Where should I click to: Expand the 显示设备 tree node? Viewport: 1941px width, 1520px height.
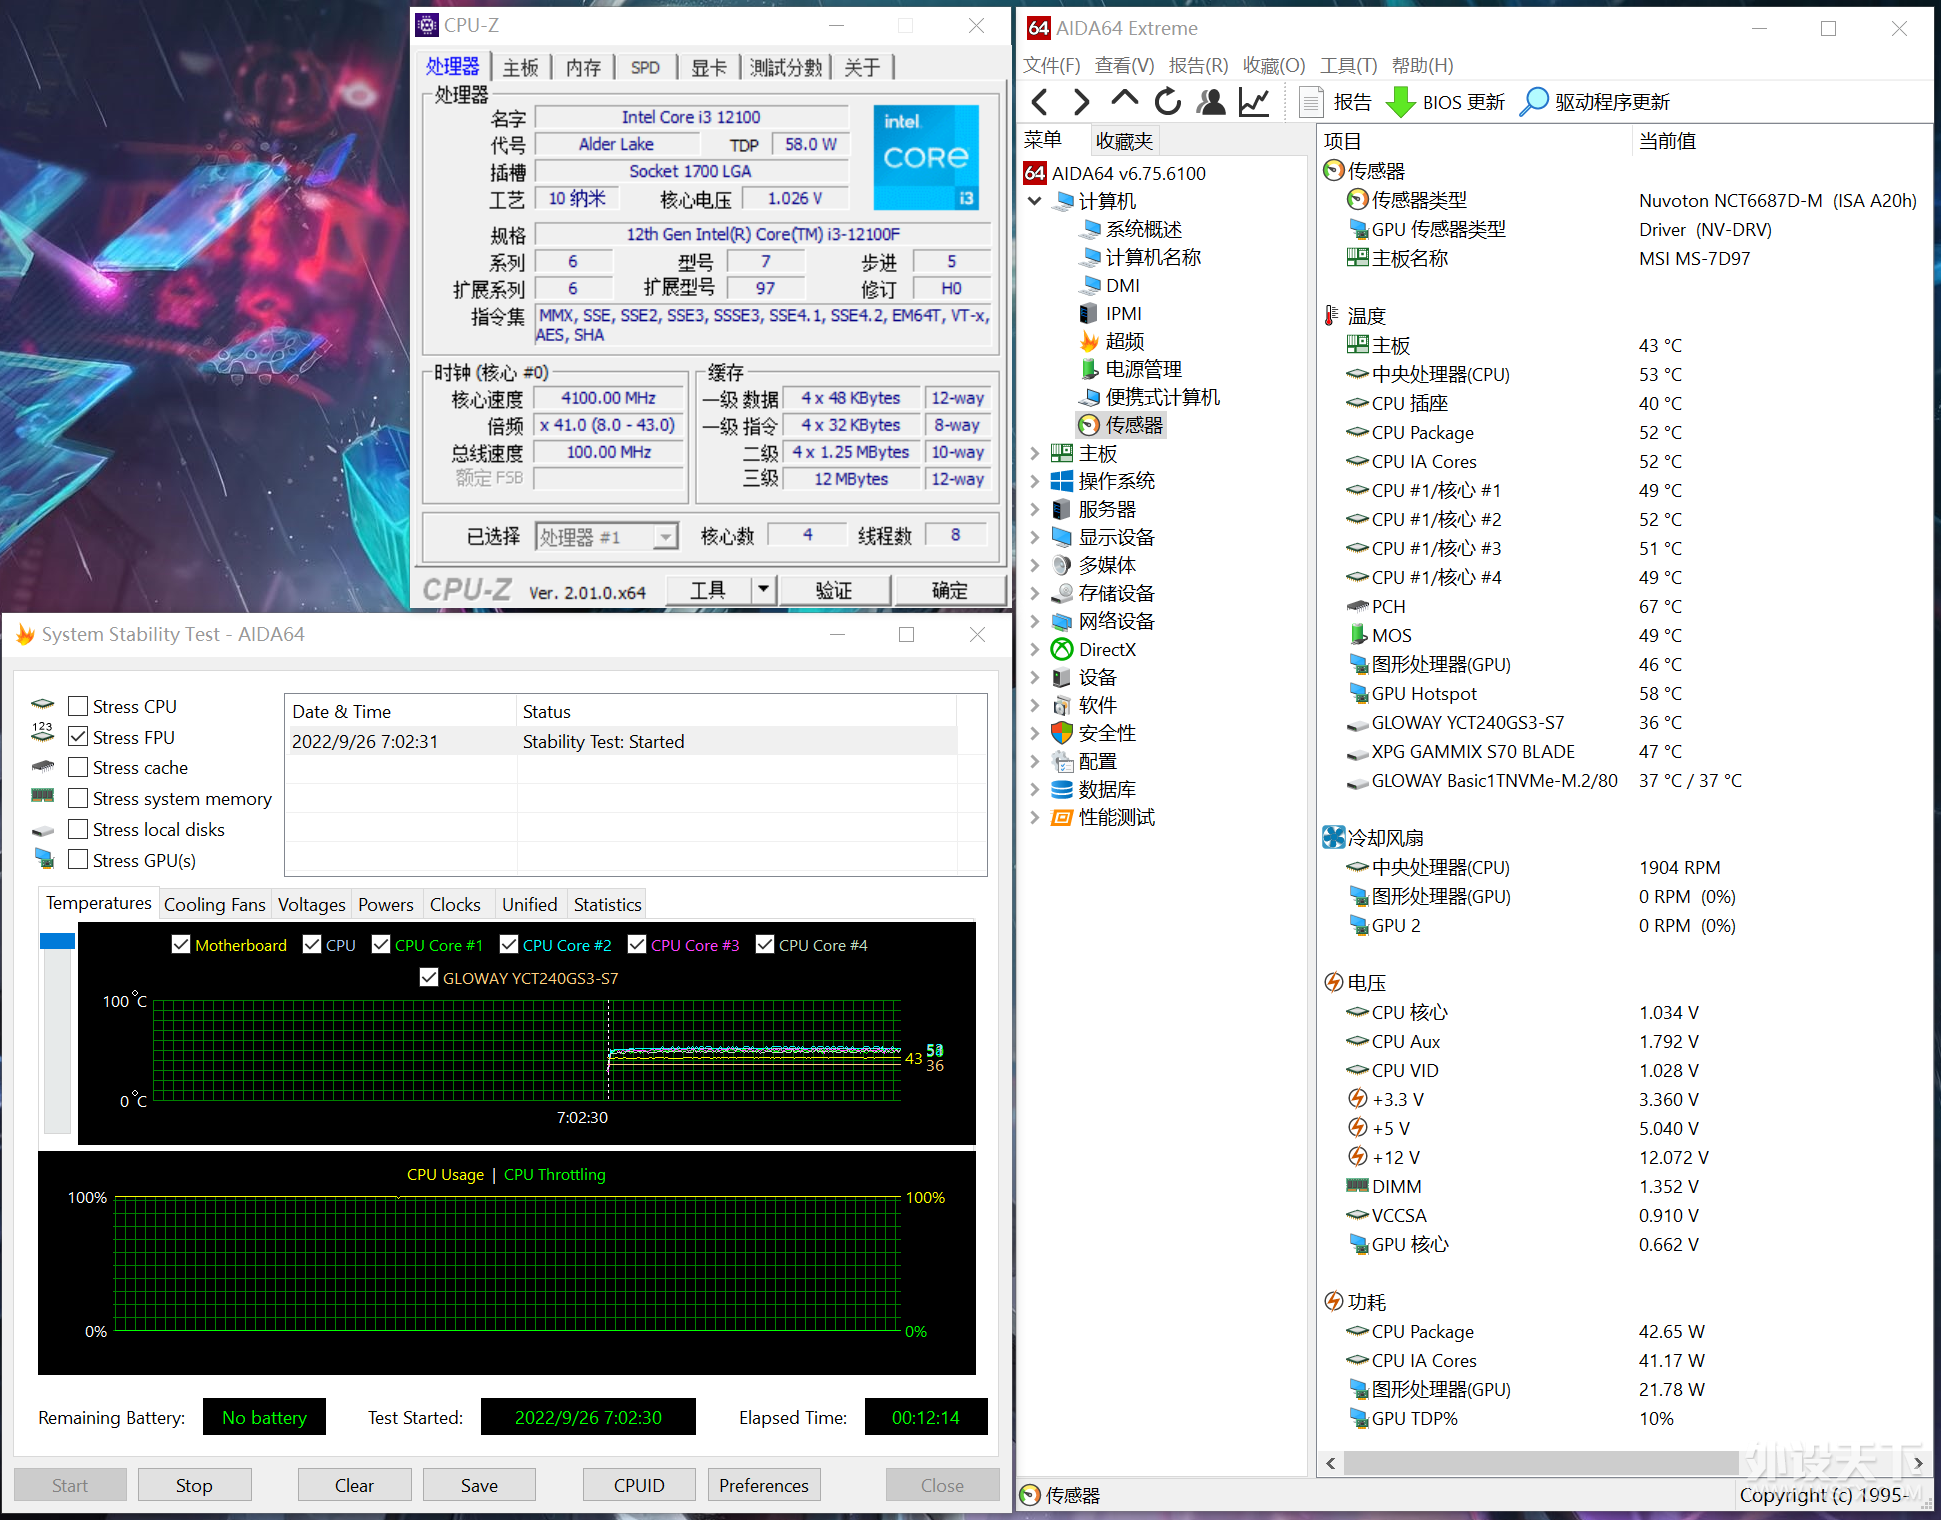click(1035, 537)
